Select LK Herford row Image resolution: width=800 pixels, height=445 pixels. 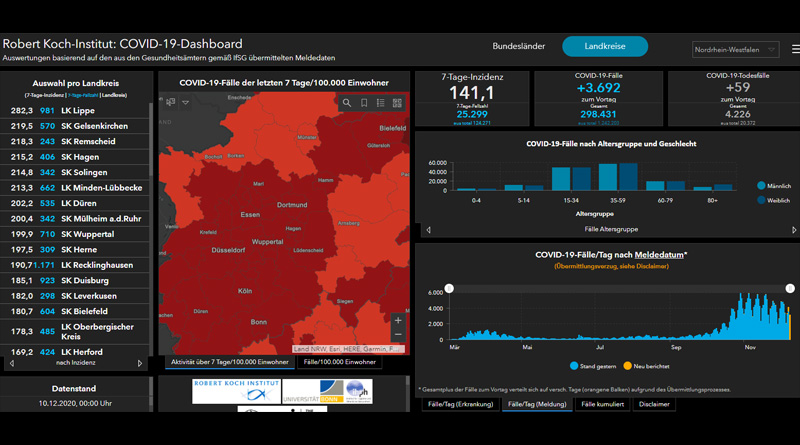coord(74,352)
